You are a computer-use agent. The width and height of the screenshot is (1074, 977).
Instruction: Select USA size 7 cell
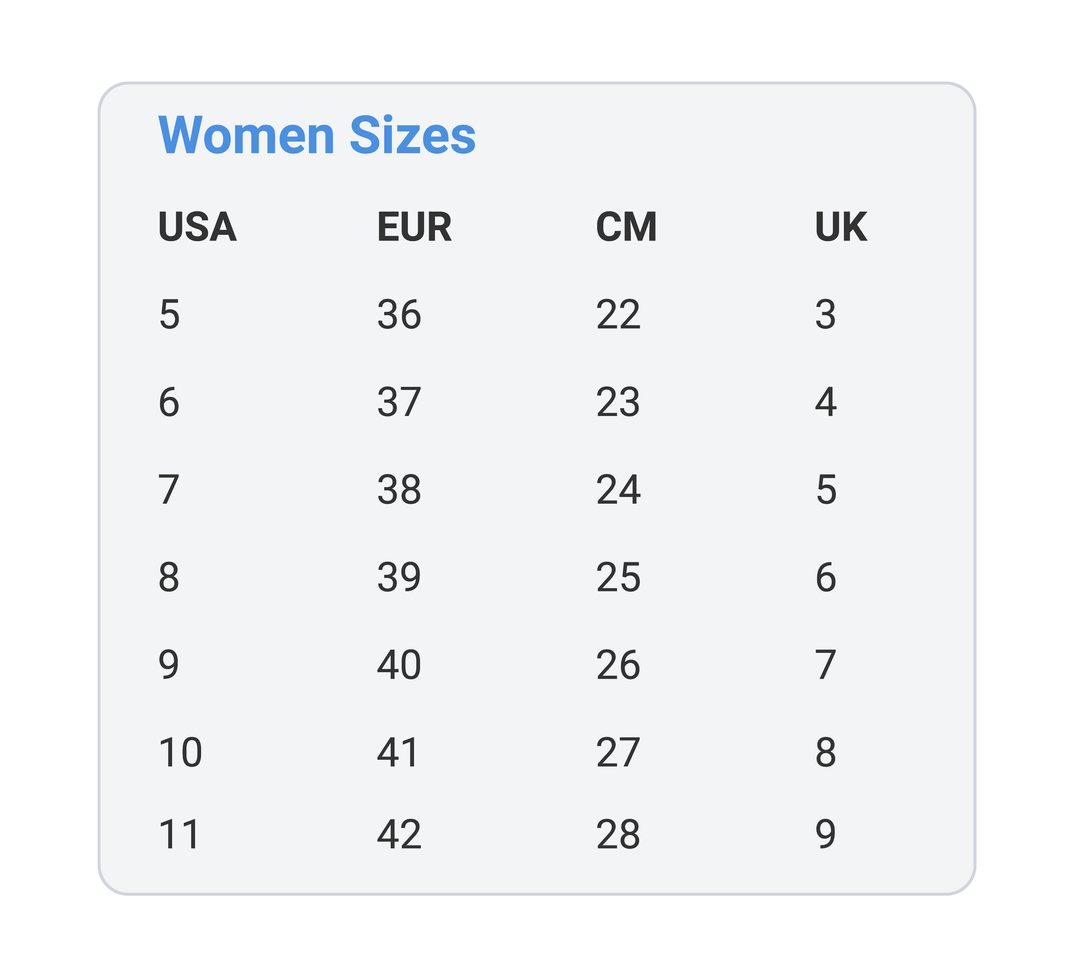(169, 490)
